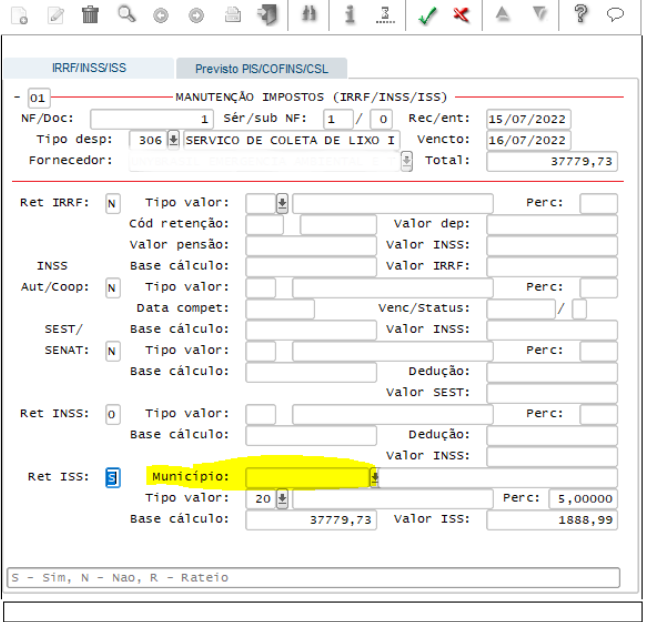The height and width of the screenshot is (622, 645).
Task: Click the Aut/Coop field showing N
Action: pyautogui.click(x=113, y=288)
